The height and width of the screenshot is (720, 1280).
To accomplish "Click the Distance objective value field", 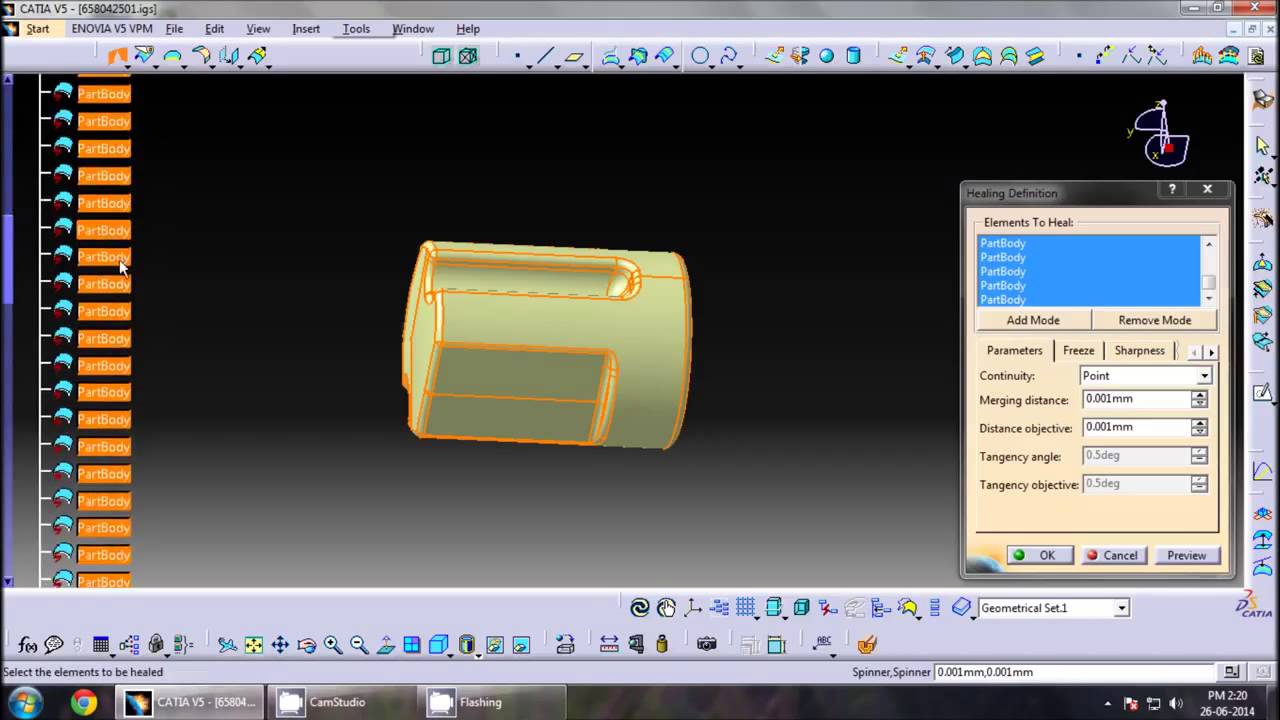I will [x=1136, y=427].
